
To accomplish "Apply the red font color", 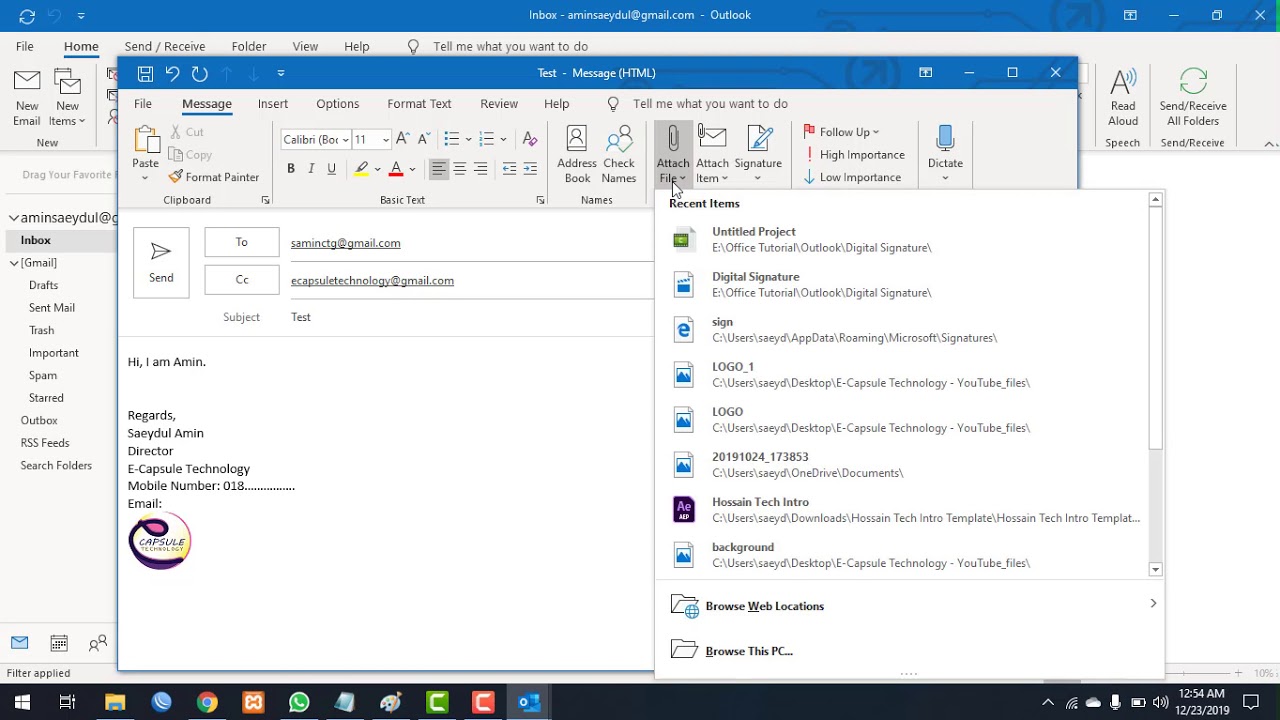I will tap(396, 169).
